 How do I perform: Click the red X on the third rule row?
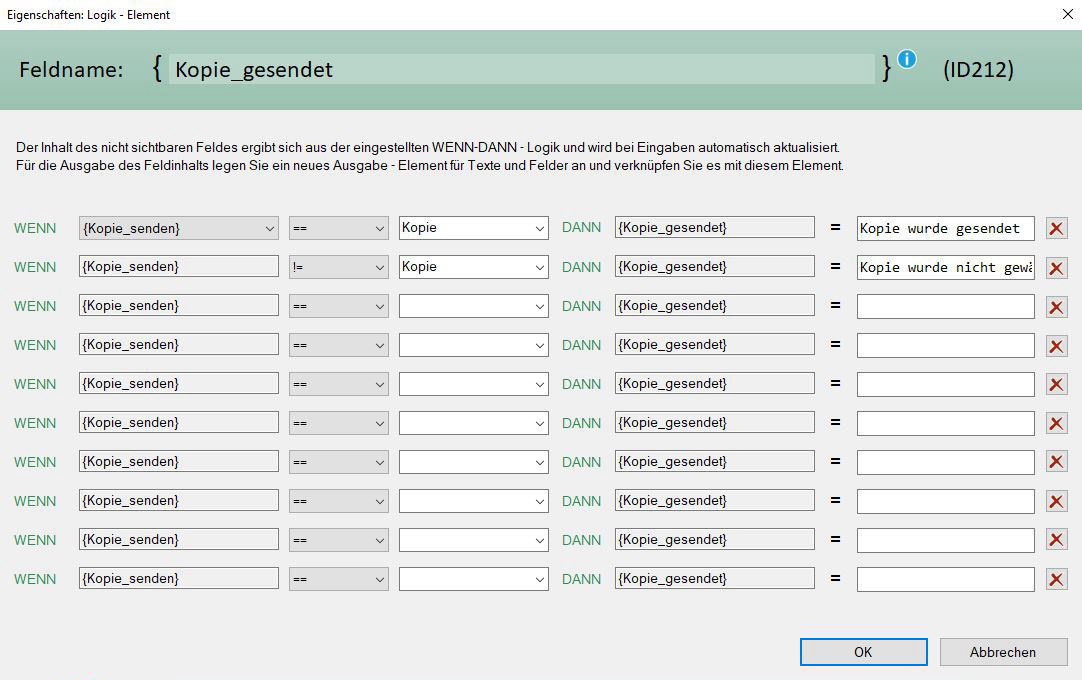point(1056,307)
